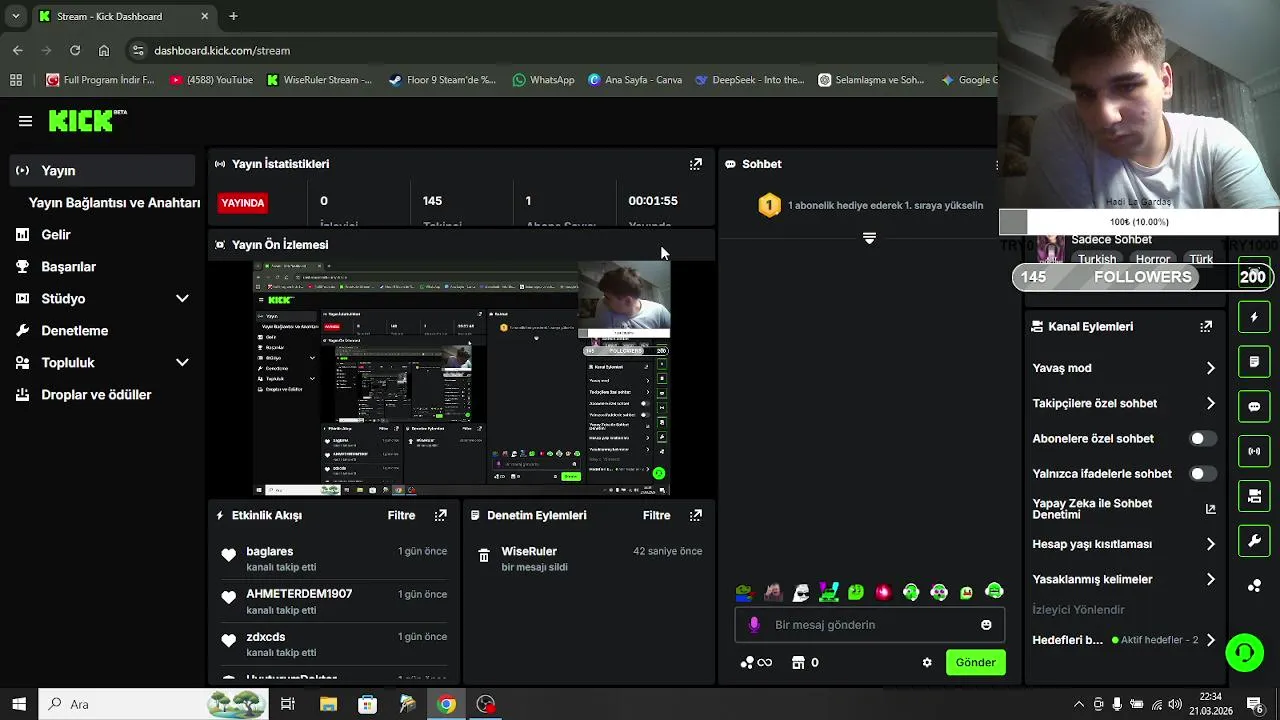Open the Ana Sayfa - Canva bookmark
This screenshot has height=720, width=1280.
pyautogui.click(x=635, y=80)
